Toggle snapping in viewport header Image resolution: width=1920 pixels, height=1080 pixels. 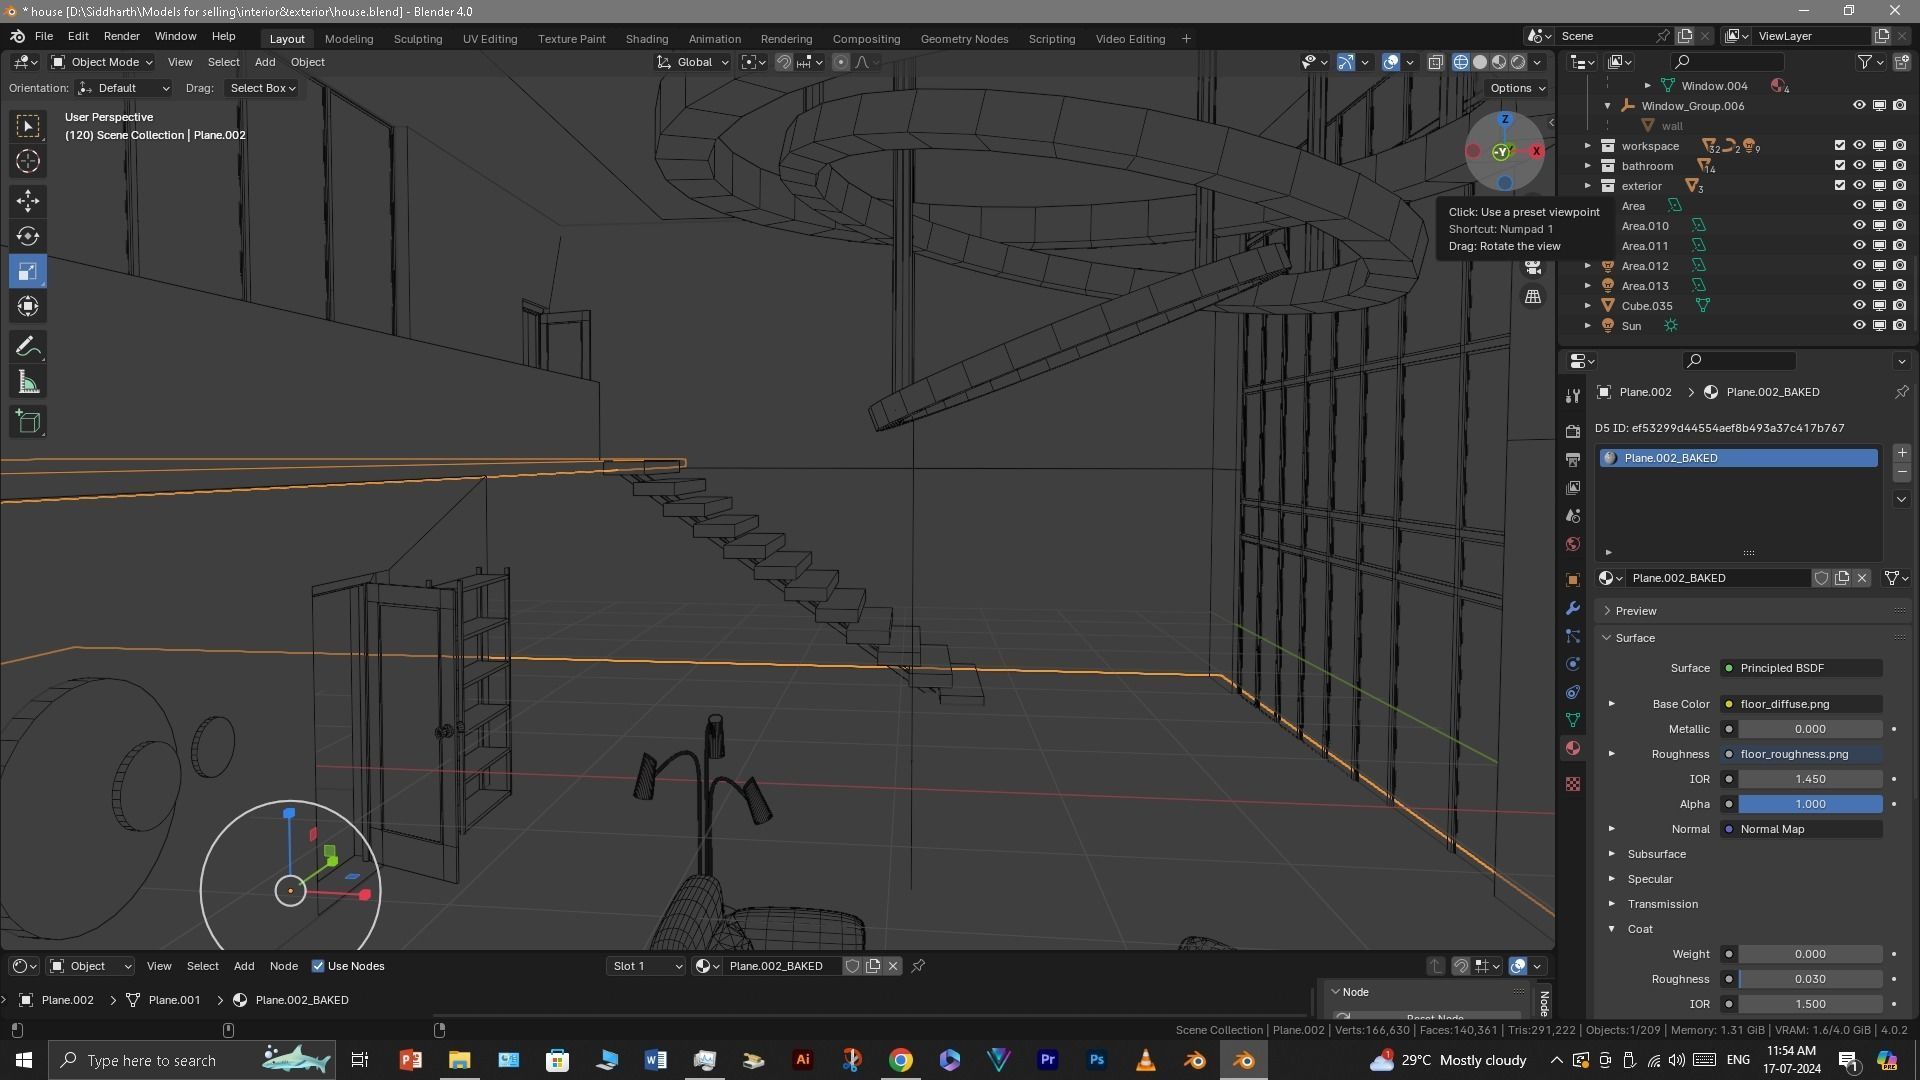point(784,62)
